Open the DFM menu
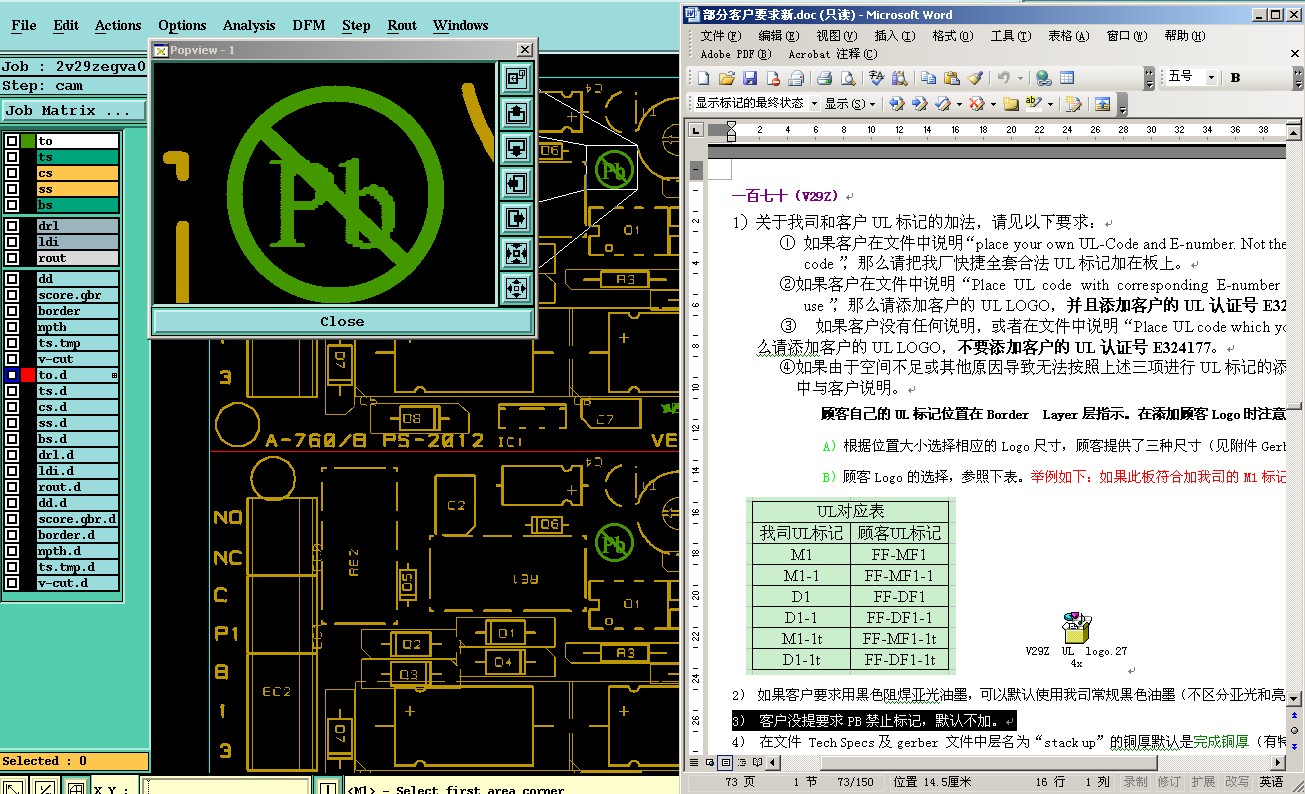Viewport: 1305px width, 794px height. click(309, 25)
